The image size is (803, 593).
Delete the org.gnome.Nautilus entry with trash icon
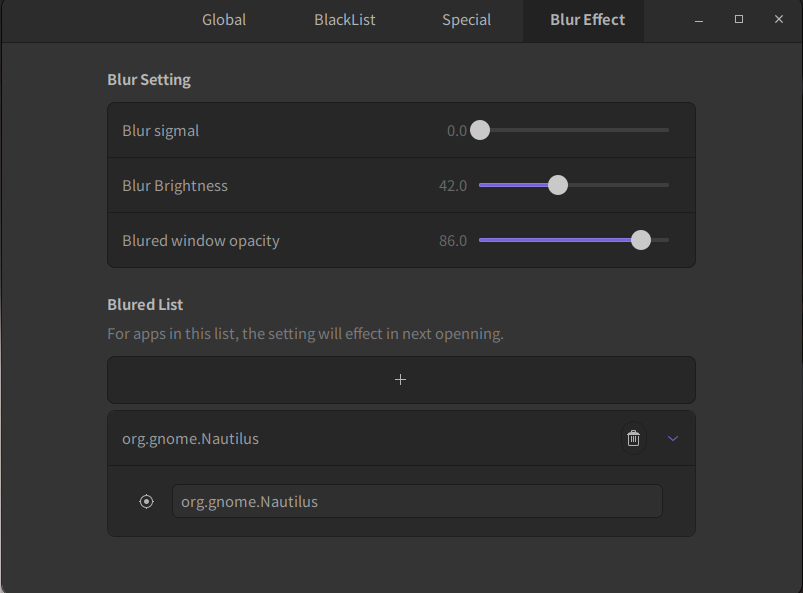click(633, 438)
